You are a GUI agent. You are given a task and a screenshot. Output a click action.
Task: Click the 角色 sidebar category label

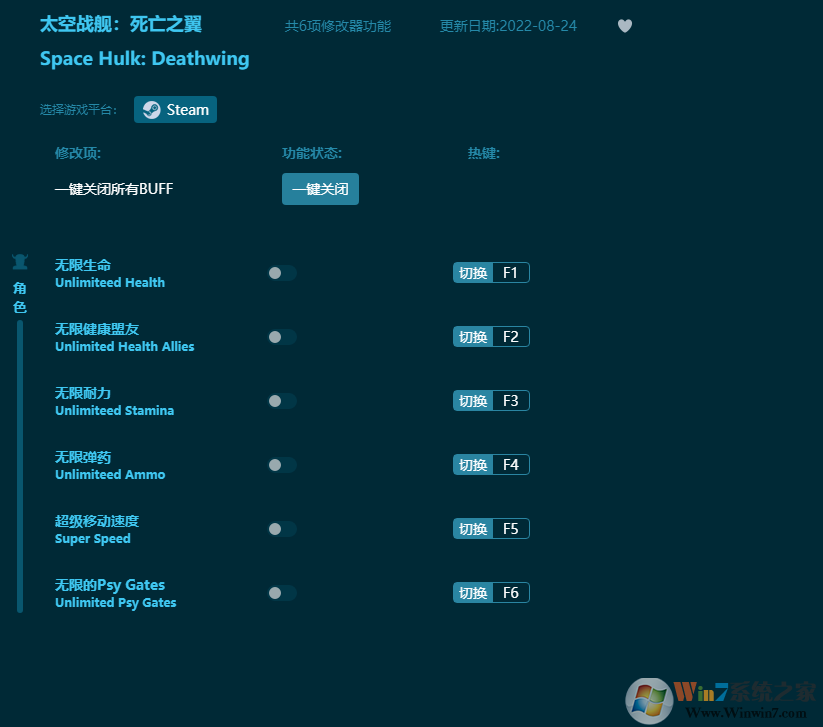[20, 298]
